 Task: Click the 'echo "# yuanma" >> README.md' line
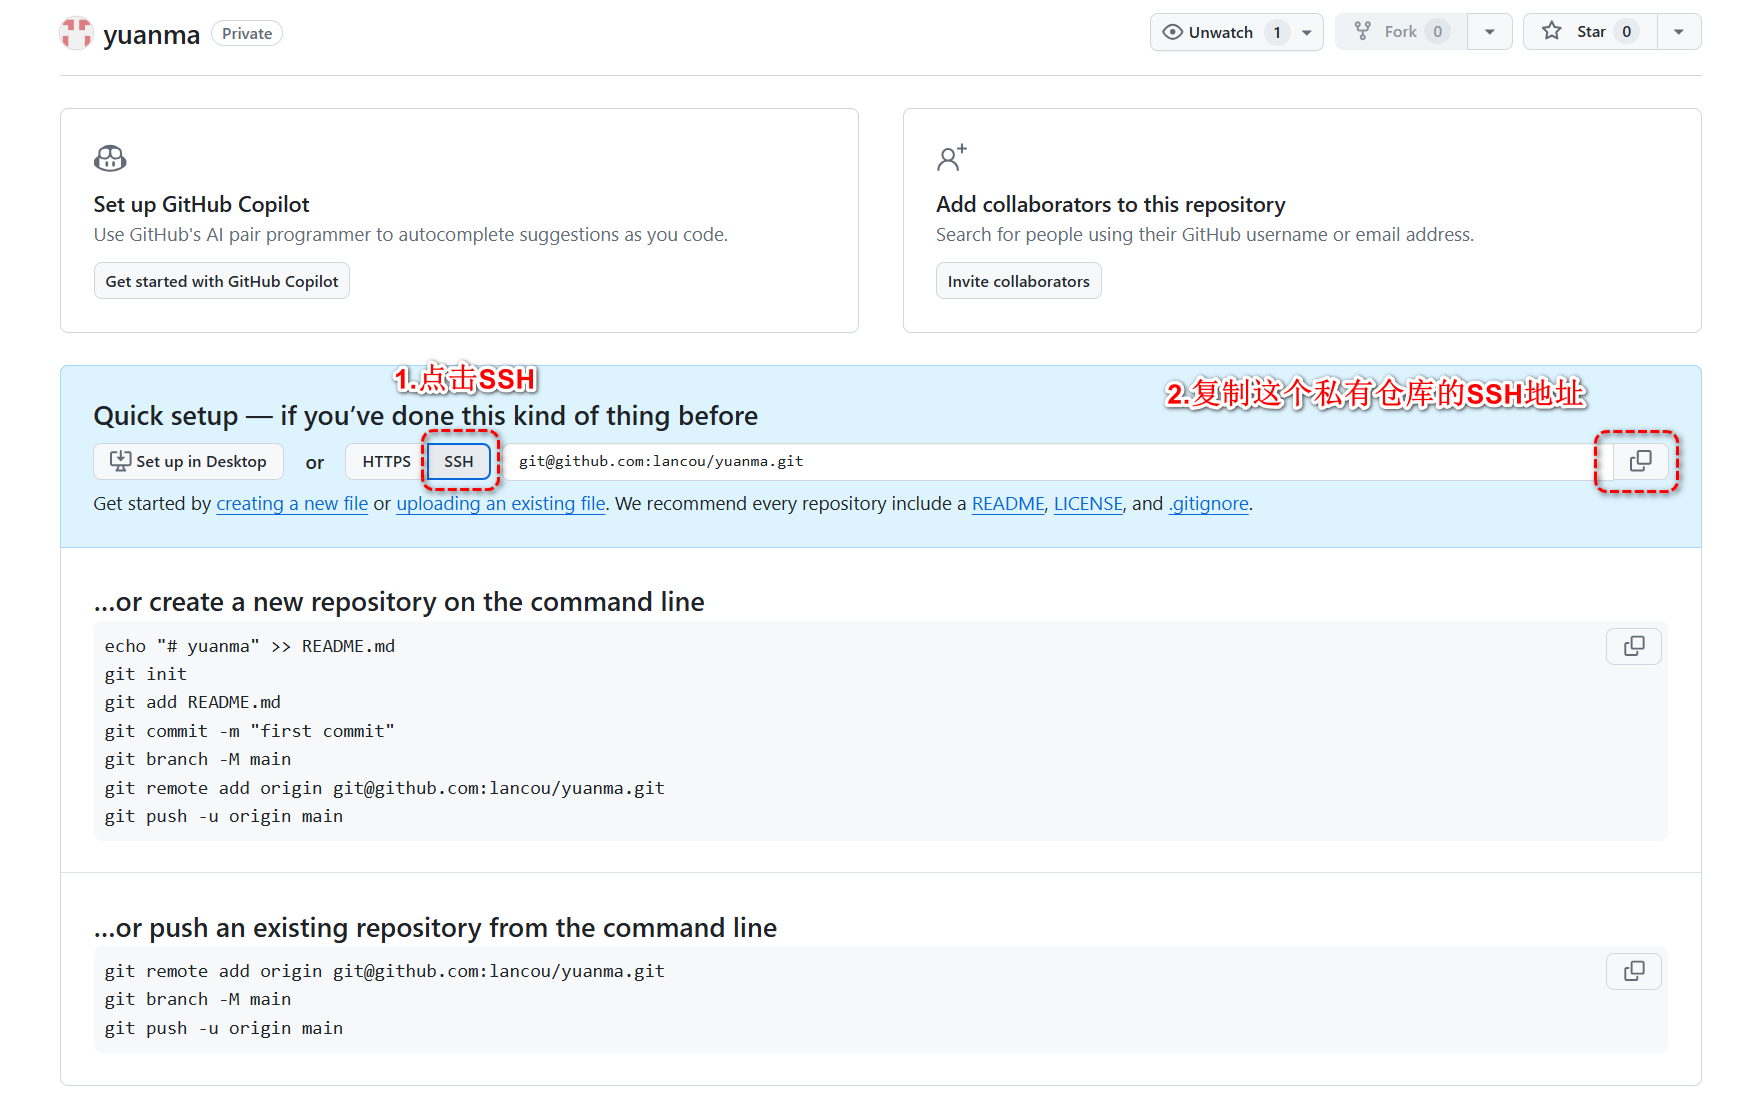click(x=250, y=646)
